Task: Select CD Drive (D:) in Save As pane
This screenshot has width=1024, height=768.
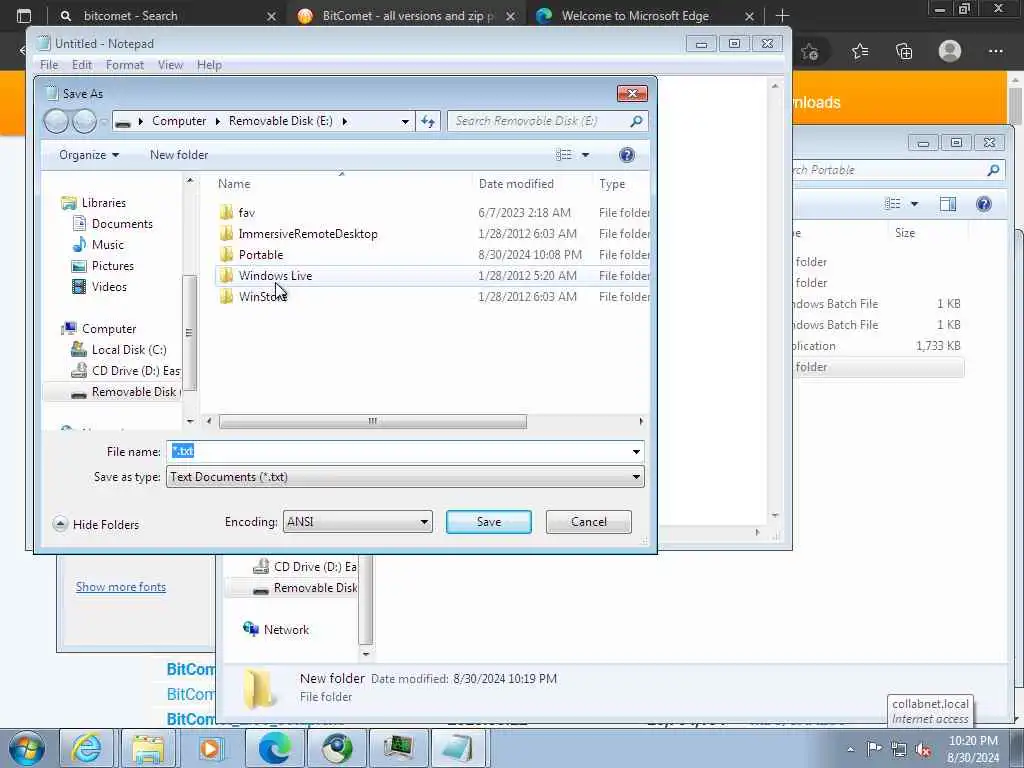Action: (x=135, y=371)
